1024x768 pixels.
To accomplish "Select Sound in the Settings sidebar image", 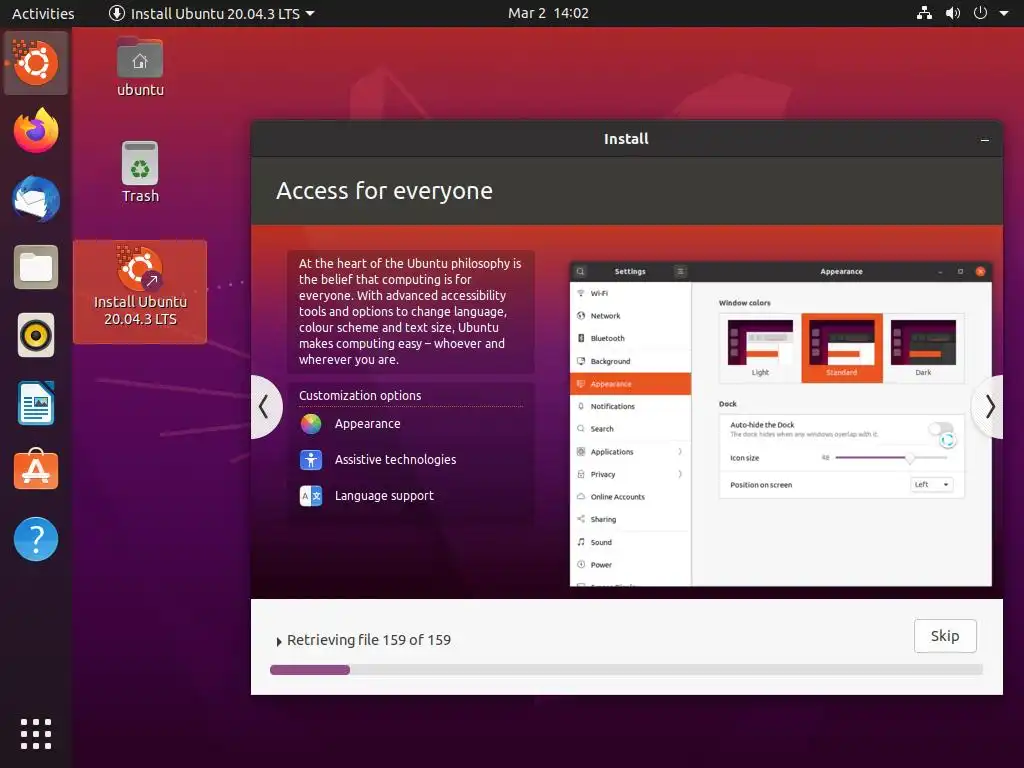I will (x=630, y=542).
